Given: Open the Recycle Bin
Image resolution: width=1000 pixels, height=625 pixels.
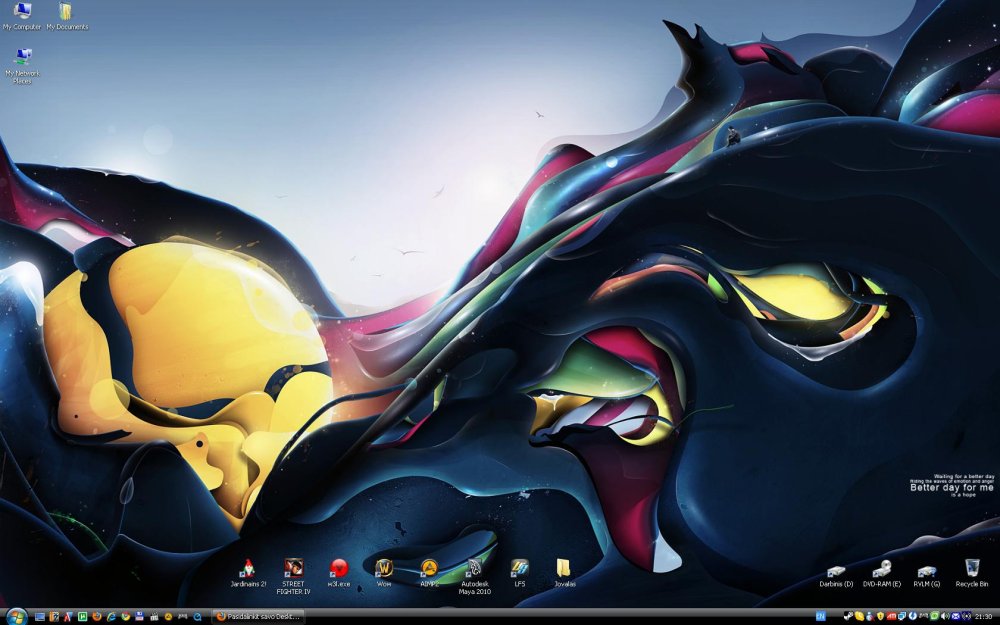Looking at the screenshot, I should pyautogui.click(x=971, y=569).
